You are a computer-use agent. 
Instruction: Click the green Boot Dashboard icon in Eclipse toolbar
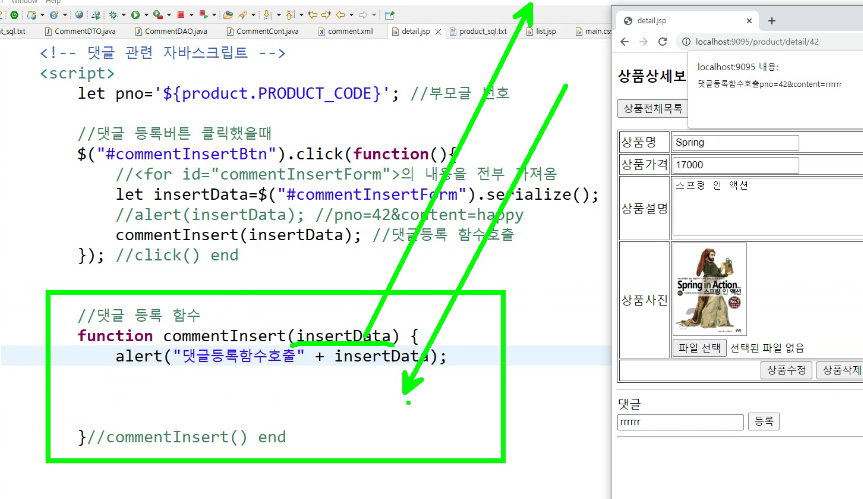(x=14, y=15)
